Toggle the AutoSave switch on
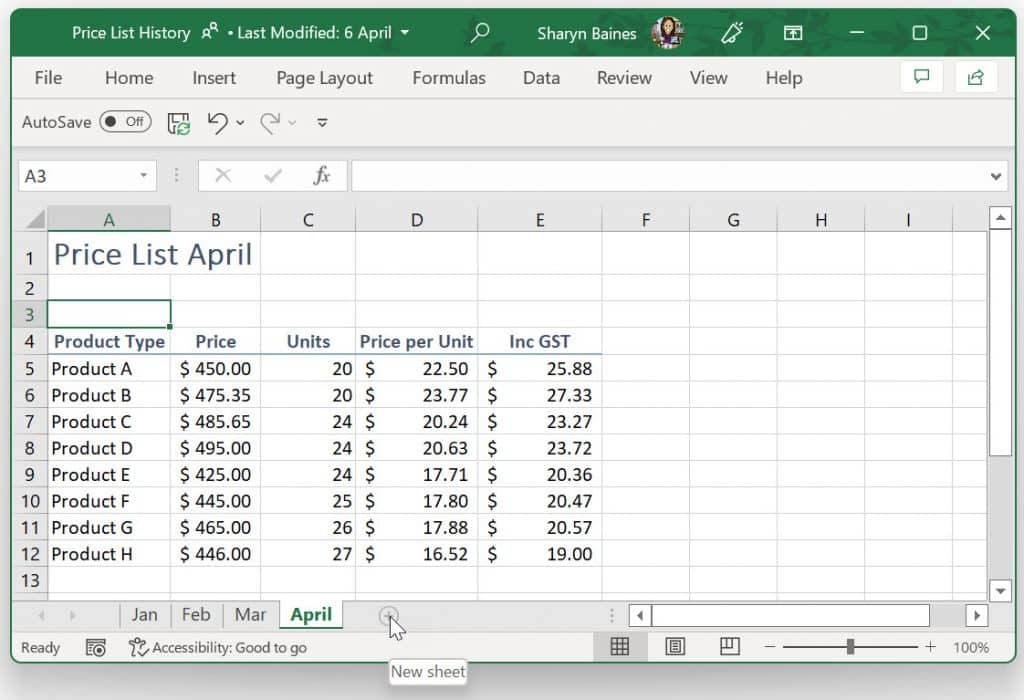This screenshot has width=1024, height=700. click(125, 122)
